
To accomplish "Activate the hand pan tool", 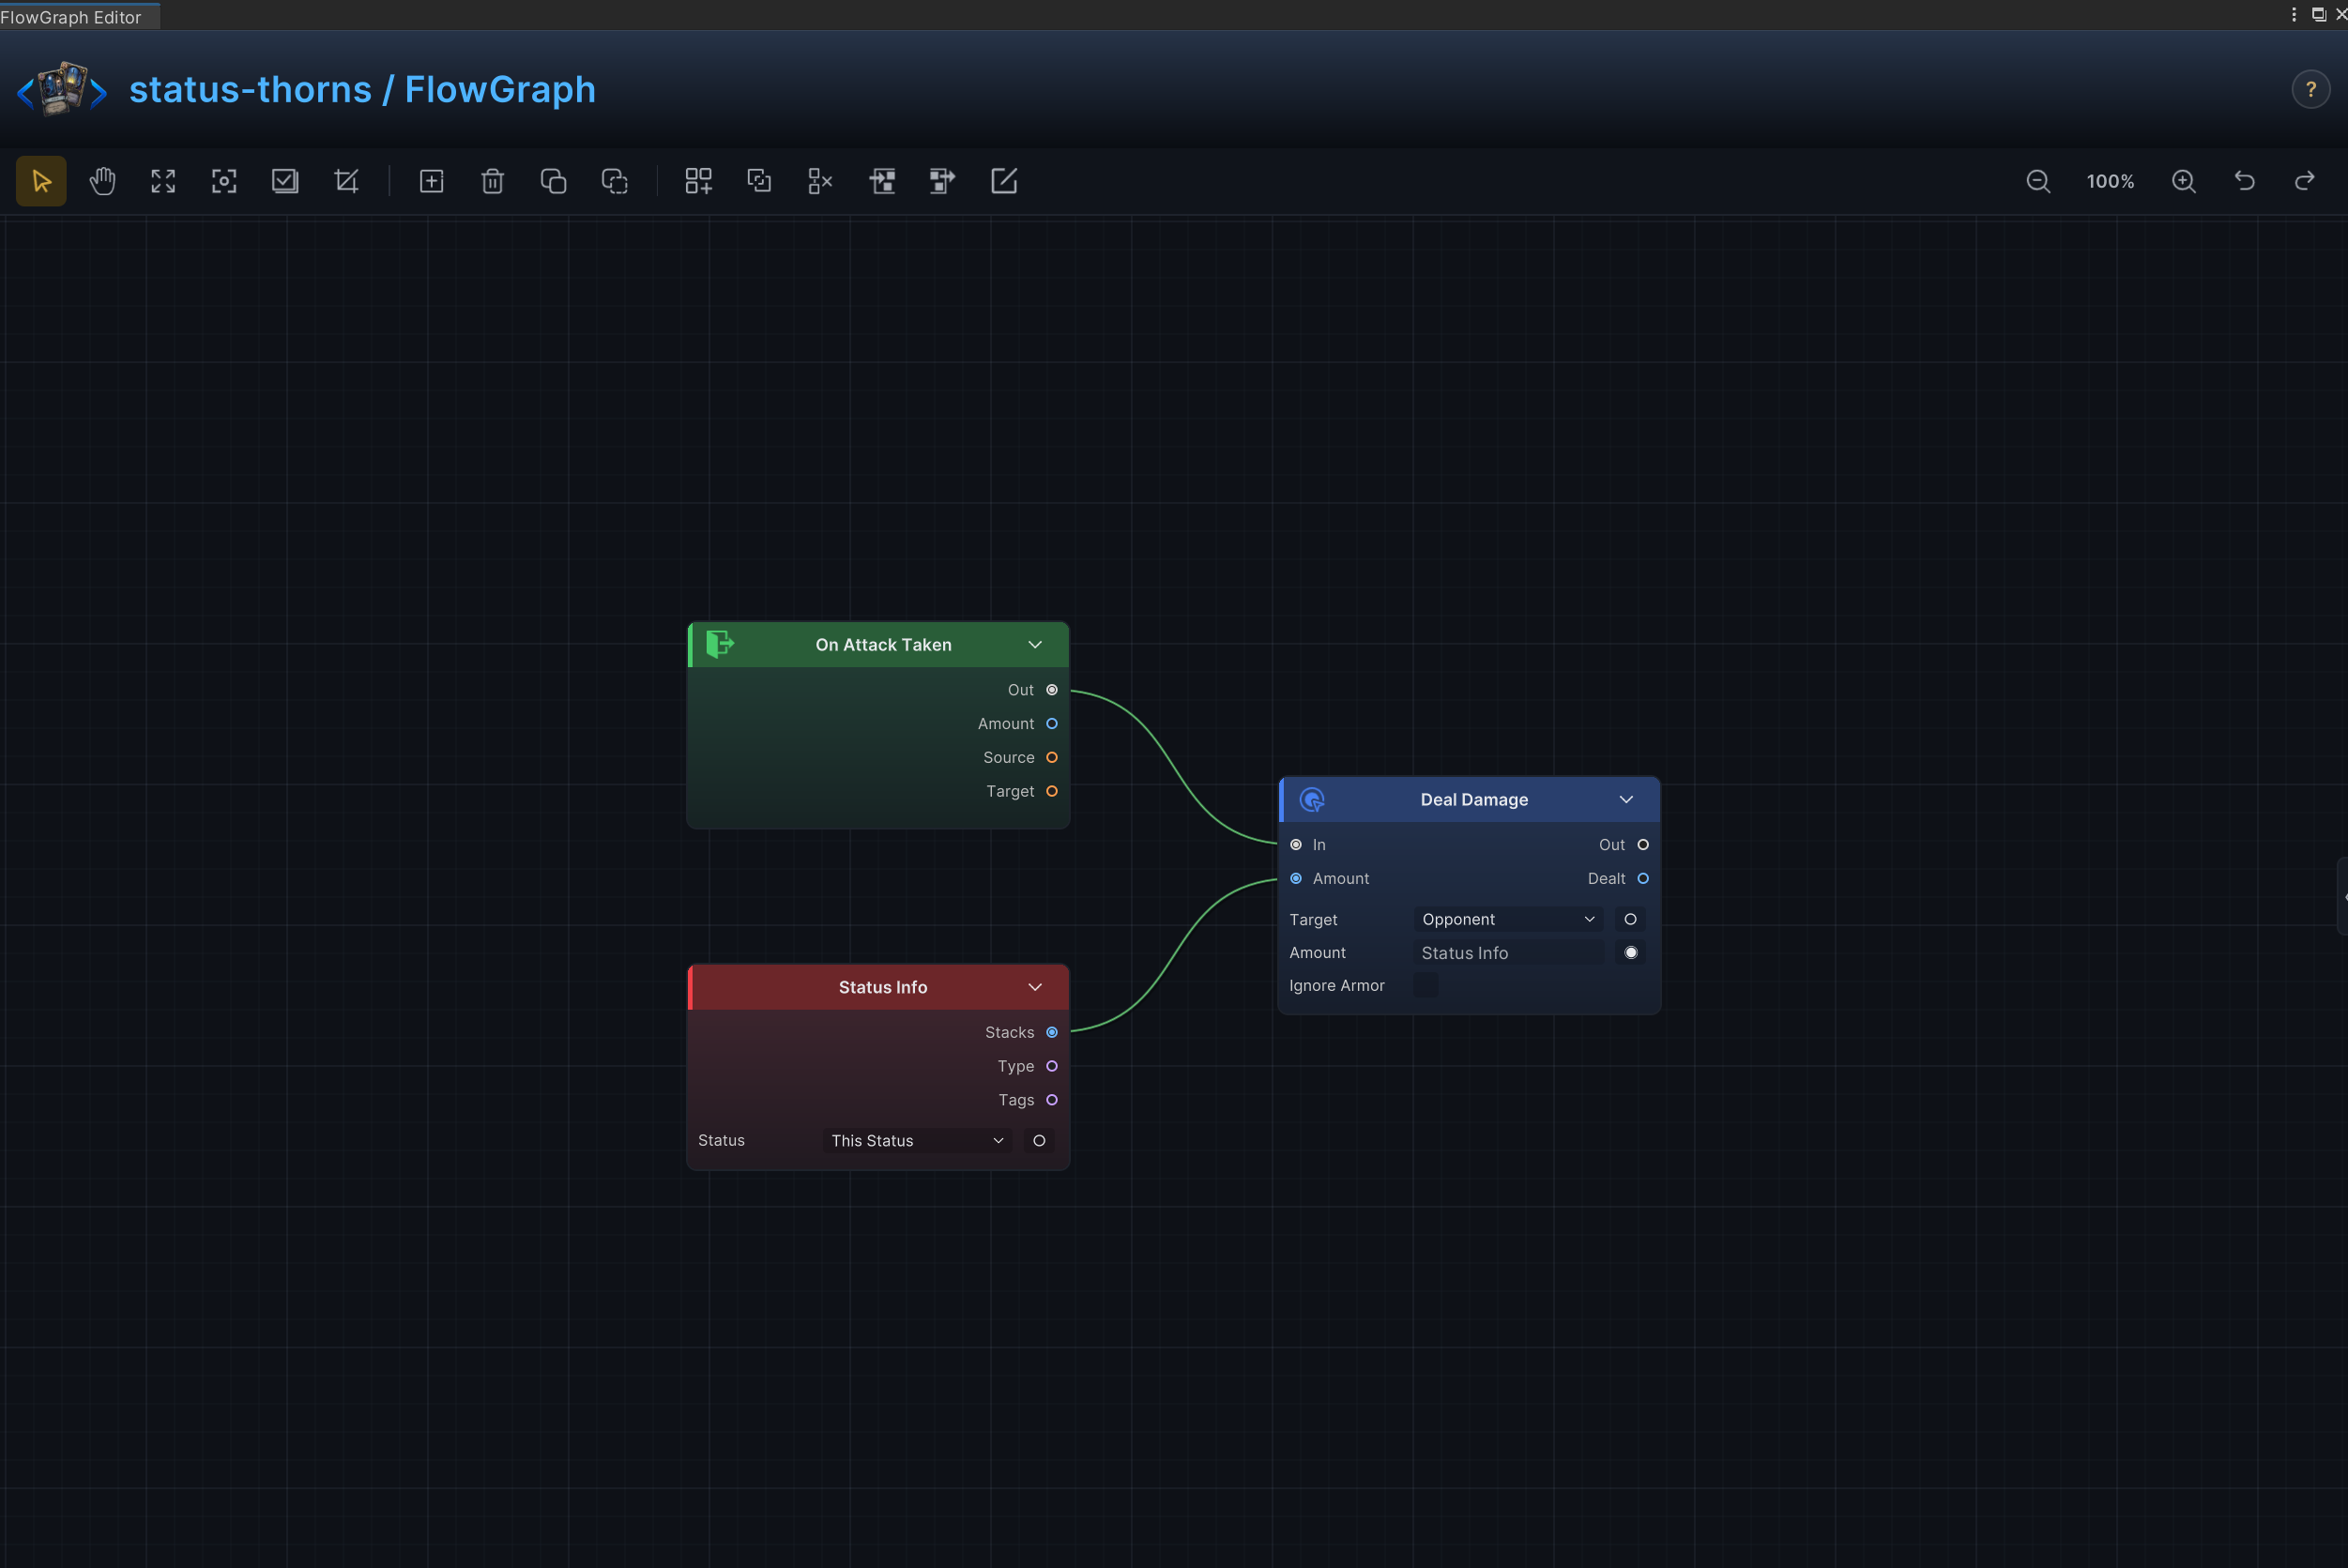I will tap(102, 181).
